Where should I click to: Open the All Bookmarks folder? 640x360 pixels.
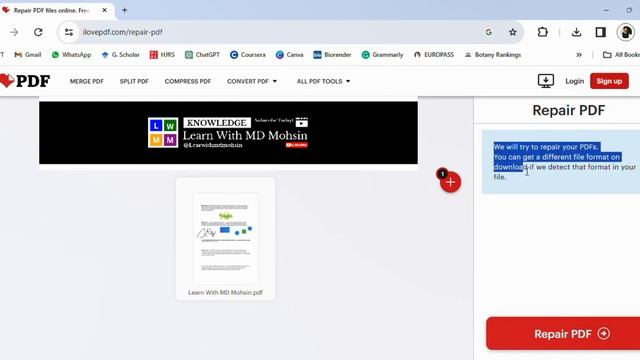tap(621, 55)
